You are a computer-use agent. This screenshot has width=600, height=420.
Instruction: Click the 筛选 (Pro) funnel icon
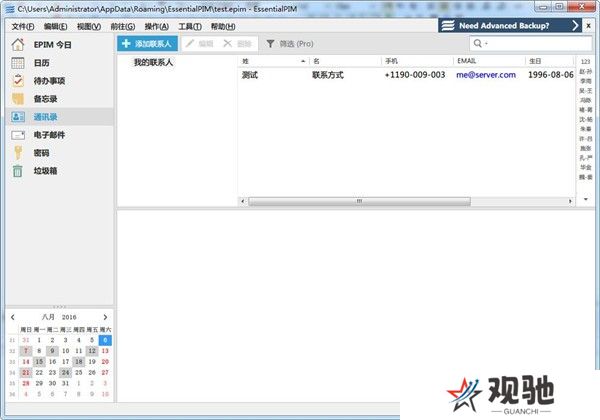tap(270, 44)
